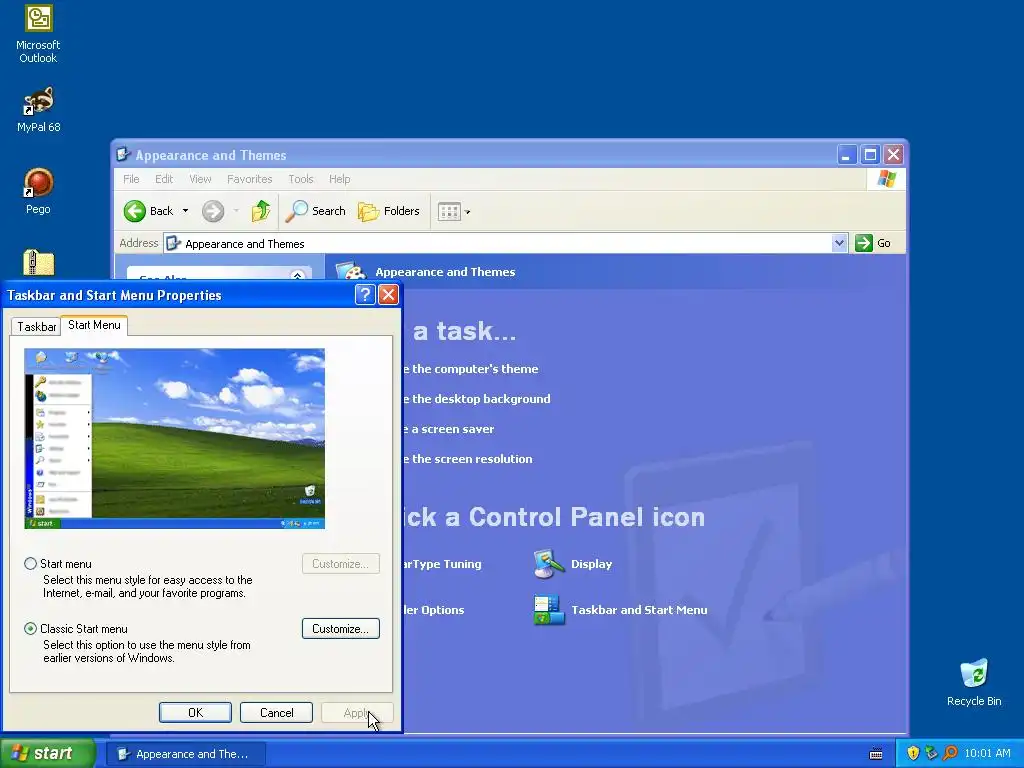
Task: Open the change desktop background task link
Action: coord(477,399)
